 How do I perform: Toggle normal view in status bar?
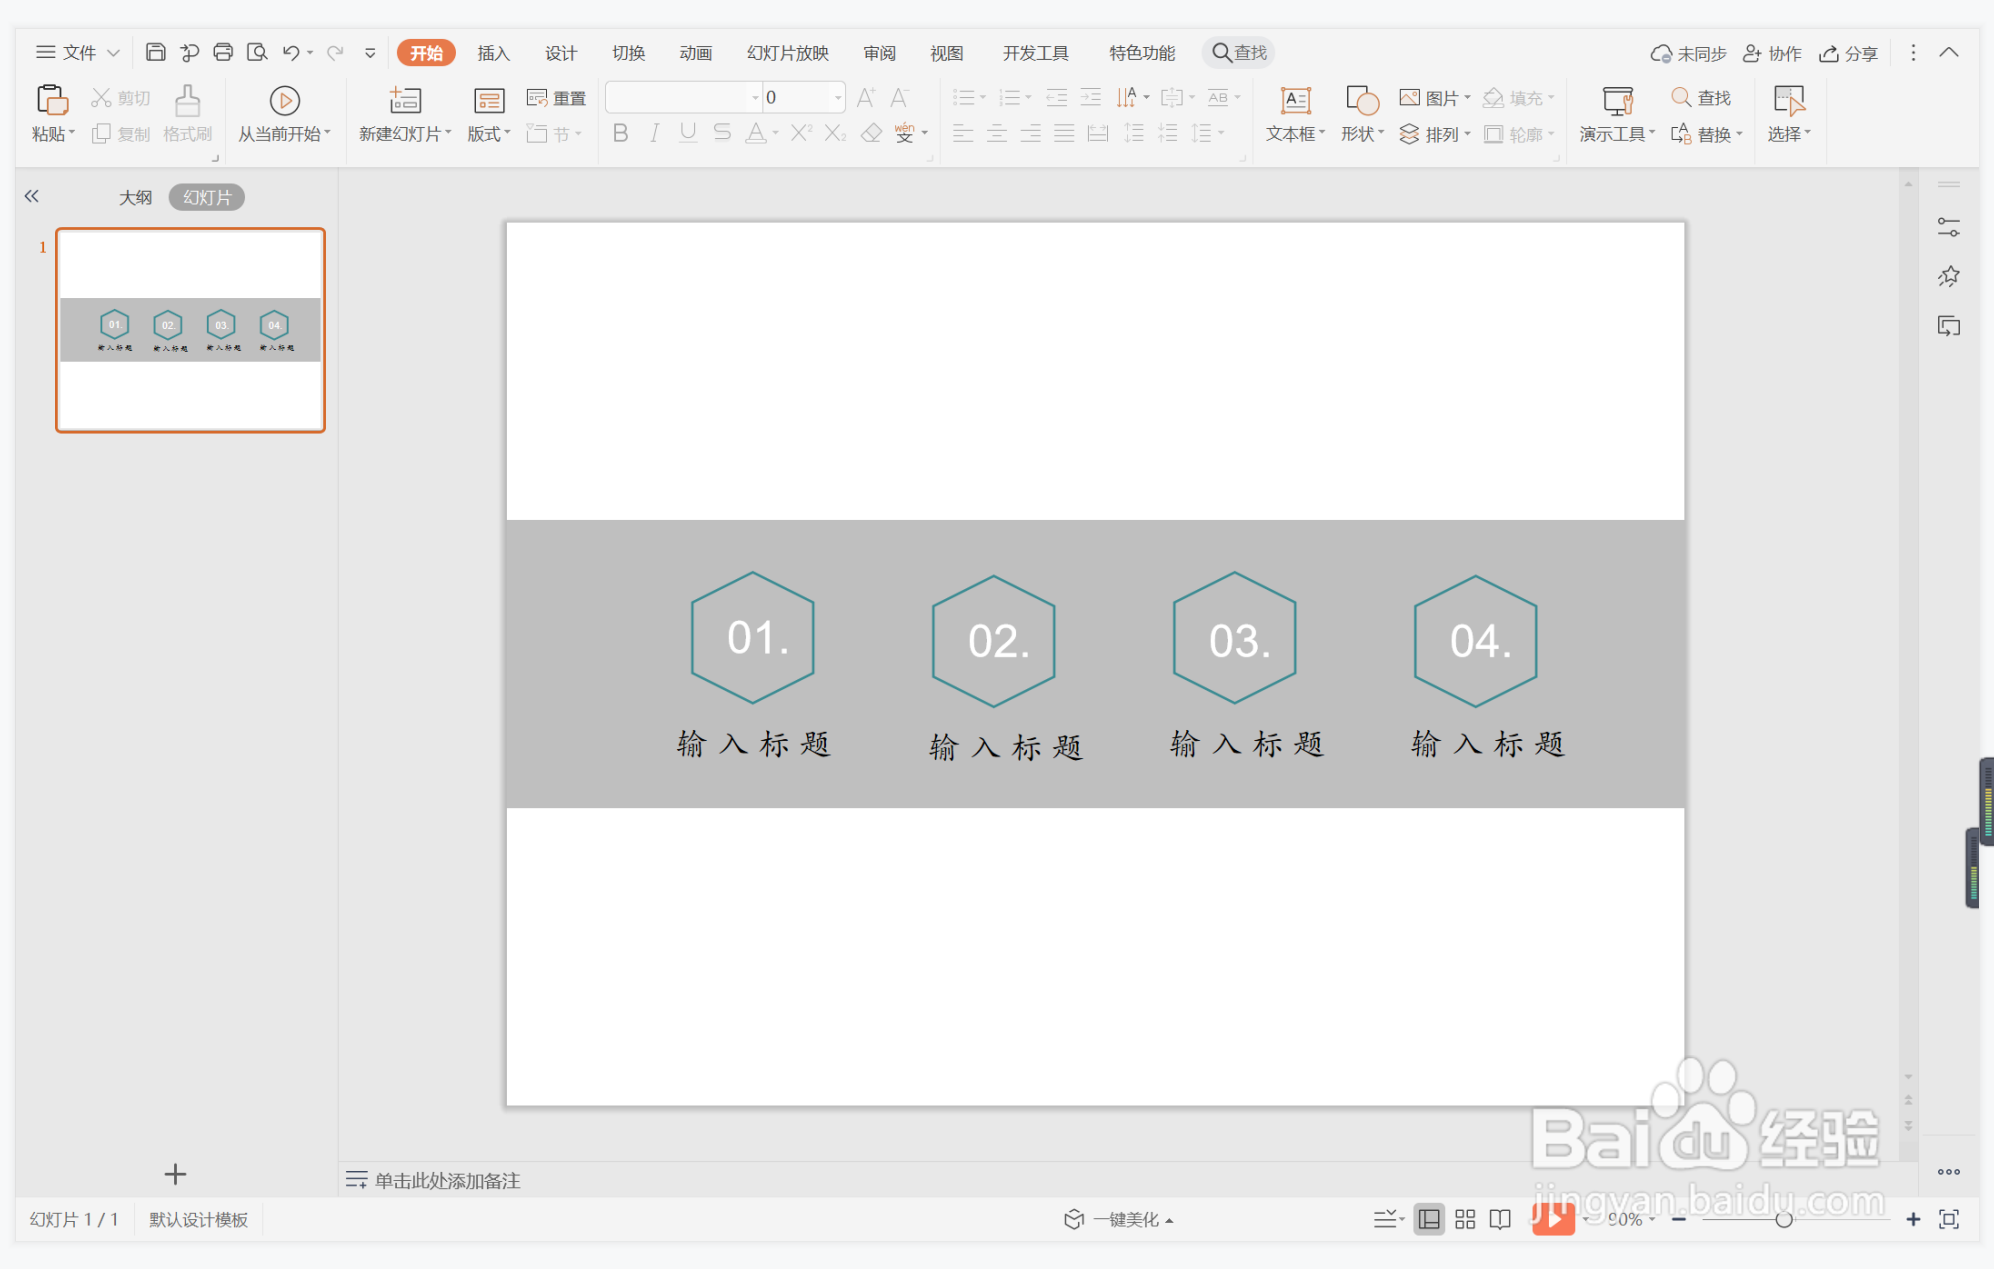point(1429,1219)
